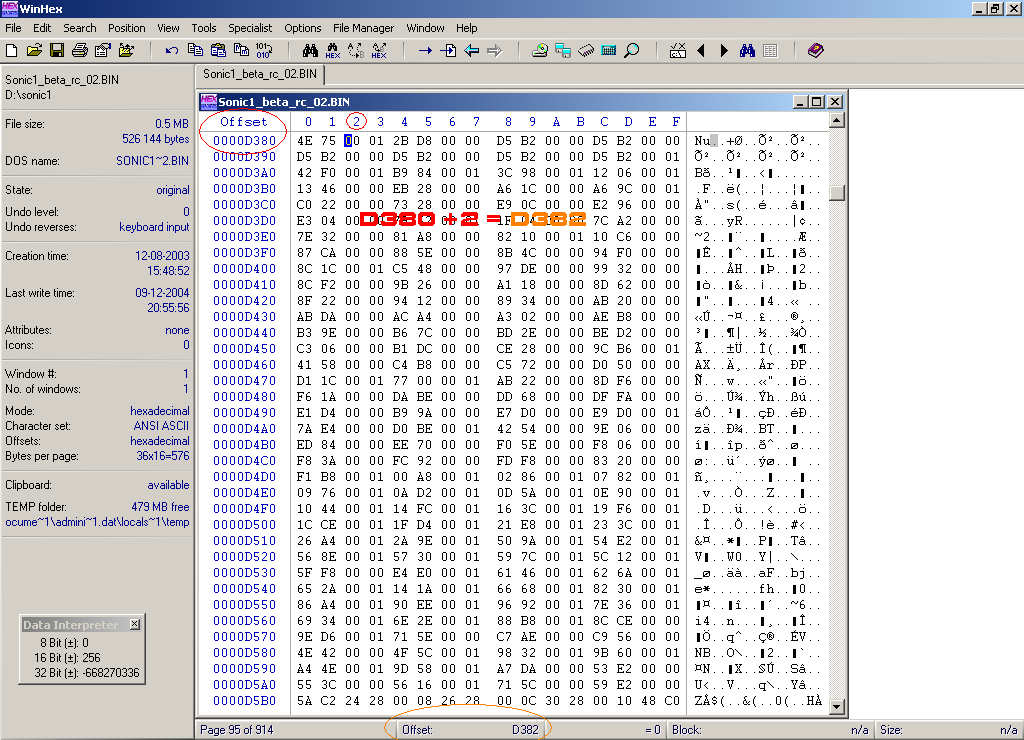This screenshot has height=740, width=1024.
Task: Click the Offset column header
Action: [x=244, y=121]
